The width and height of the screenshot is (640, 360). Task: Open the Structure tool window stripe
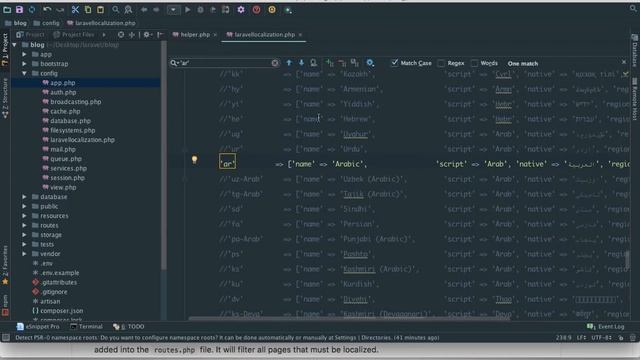pos(5,98)
